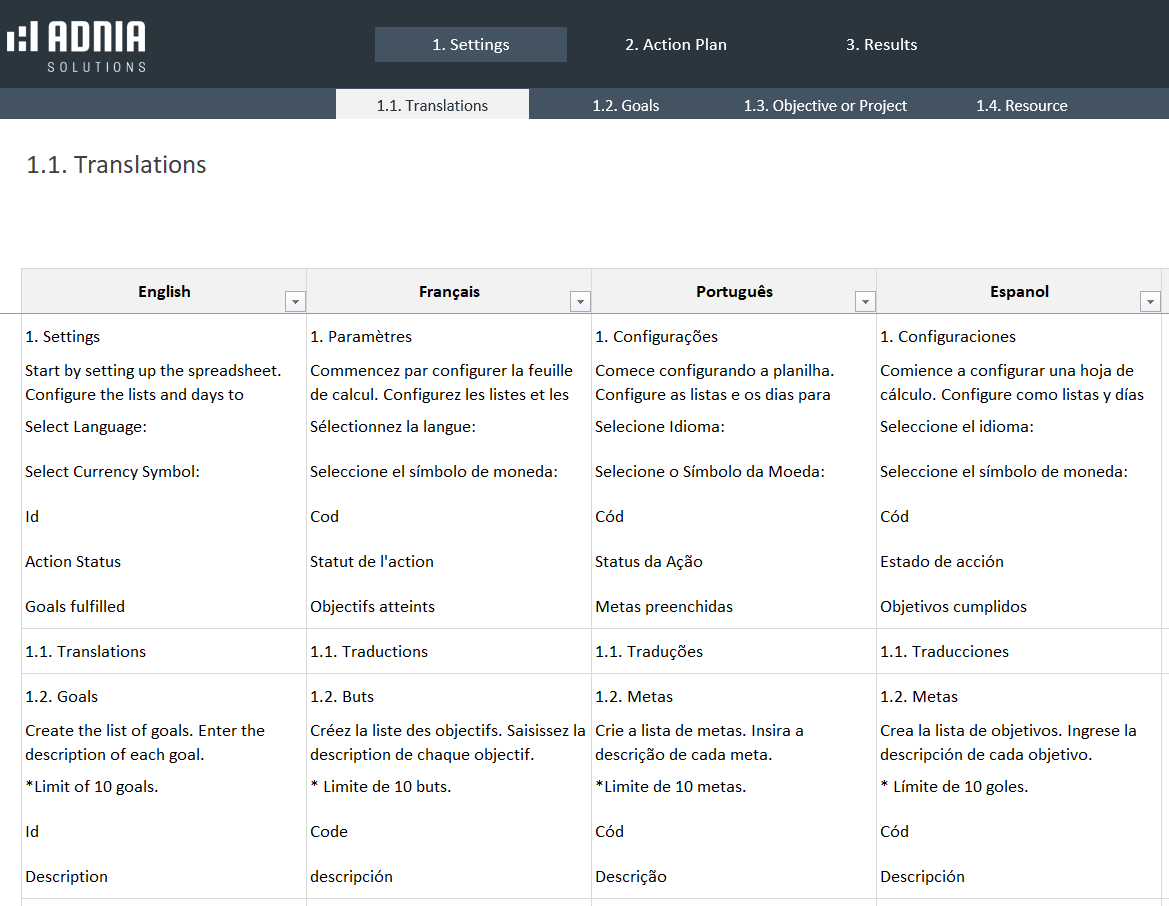Viewport: 1169px width, 906px height.
Task: Open the 3. Results tab
Action: [x=881, y=45]
